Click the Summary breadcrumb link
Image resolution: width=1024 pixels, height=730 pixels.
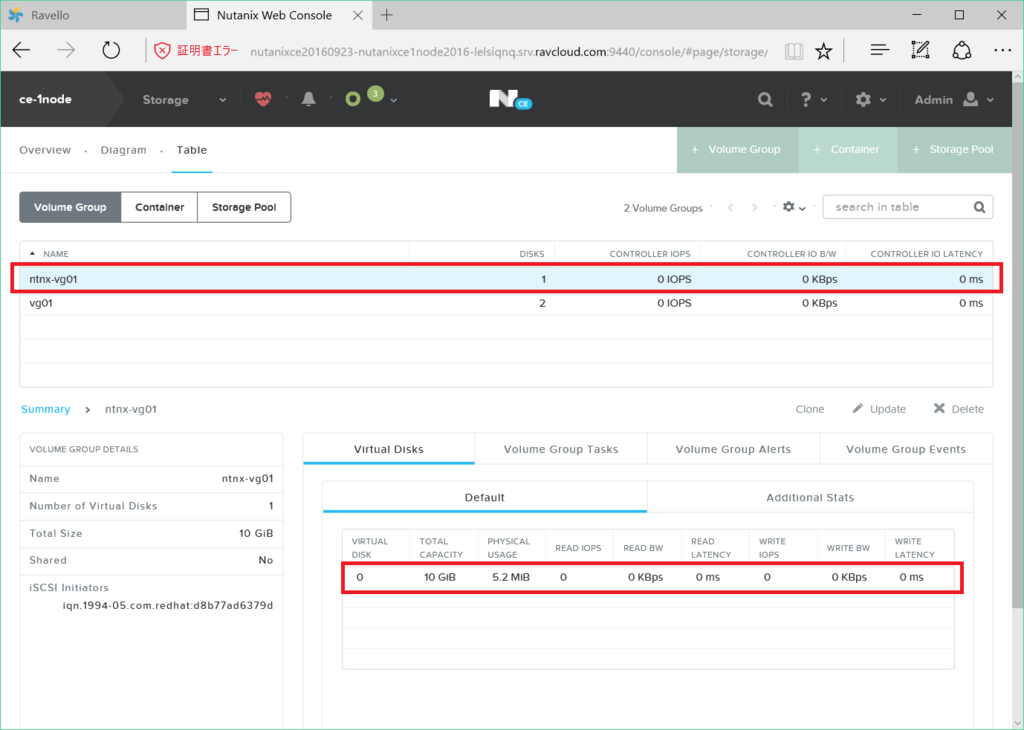(x=45, y=409)
